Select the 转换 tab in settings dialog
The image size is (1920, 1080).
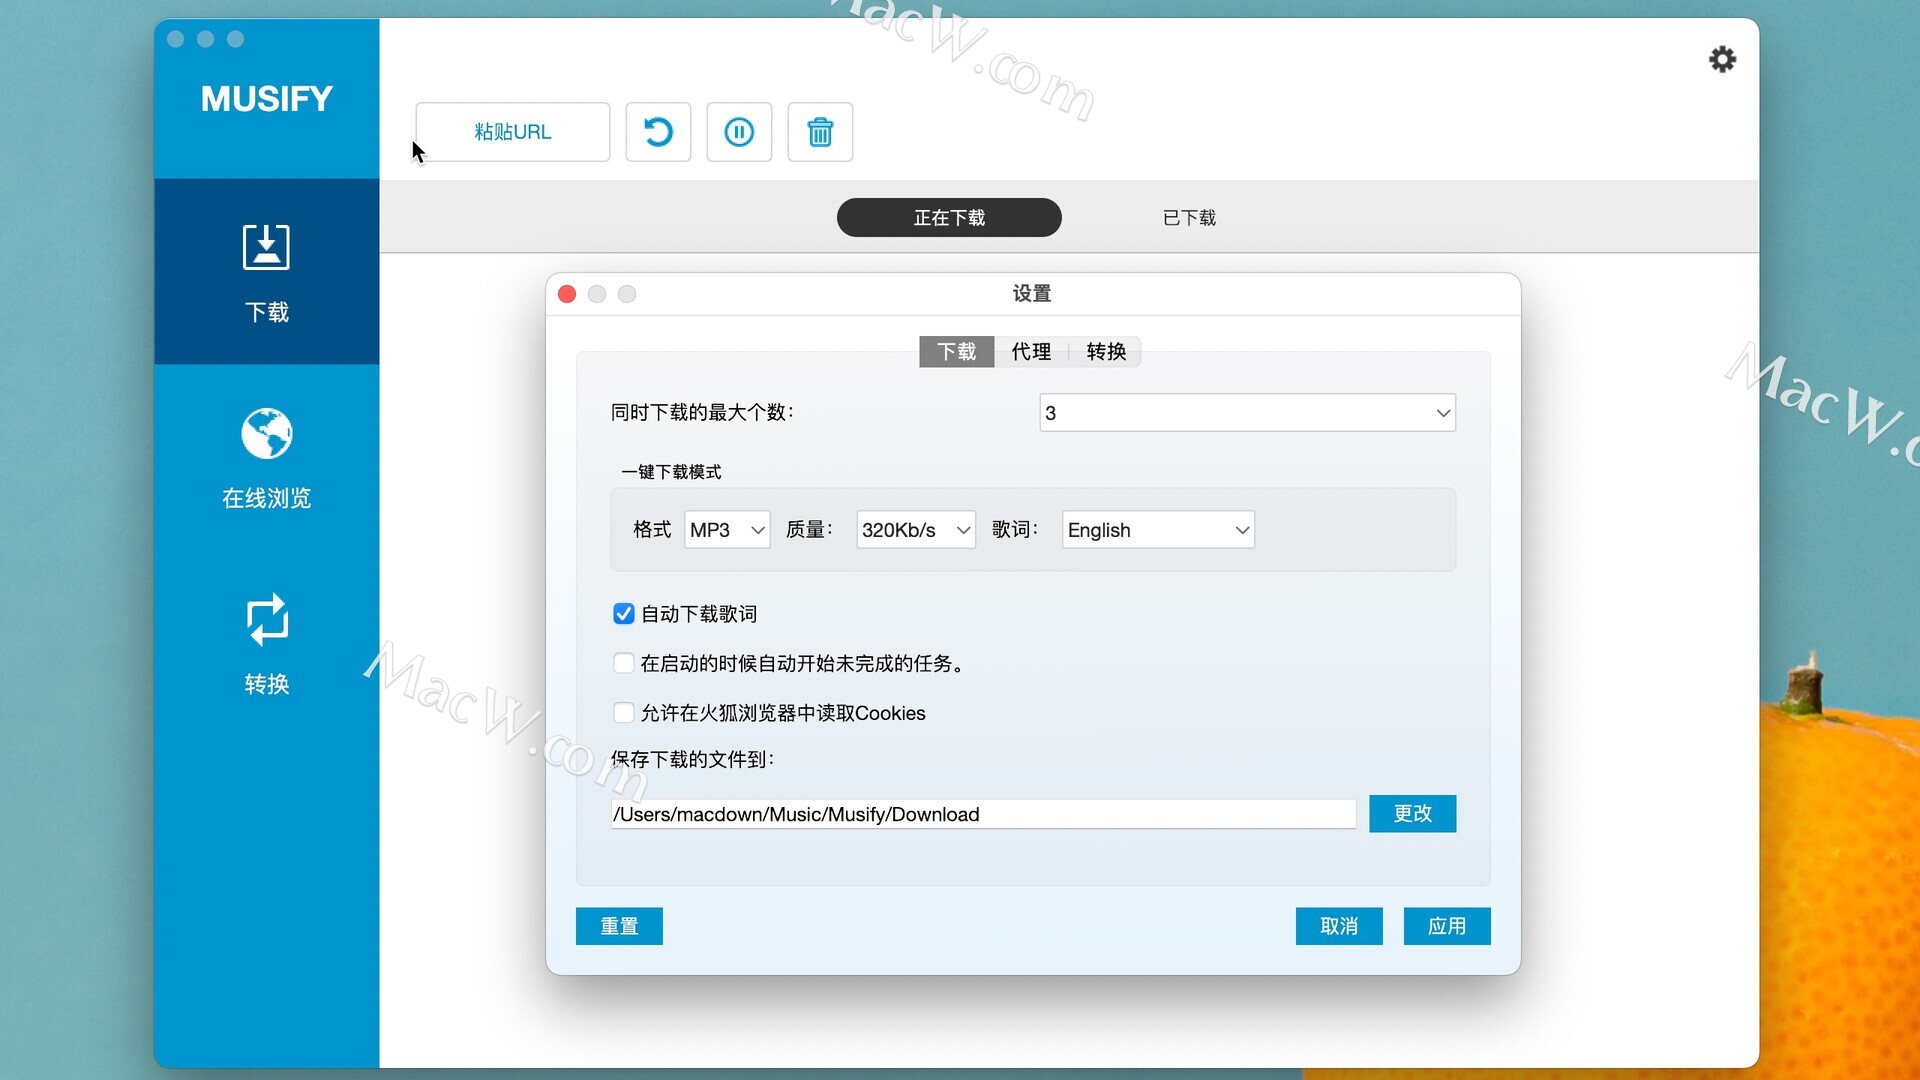pos(1106,351)
